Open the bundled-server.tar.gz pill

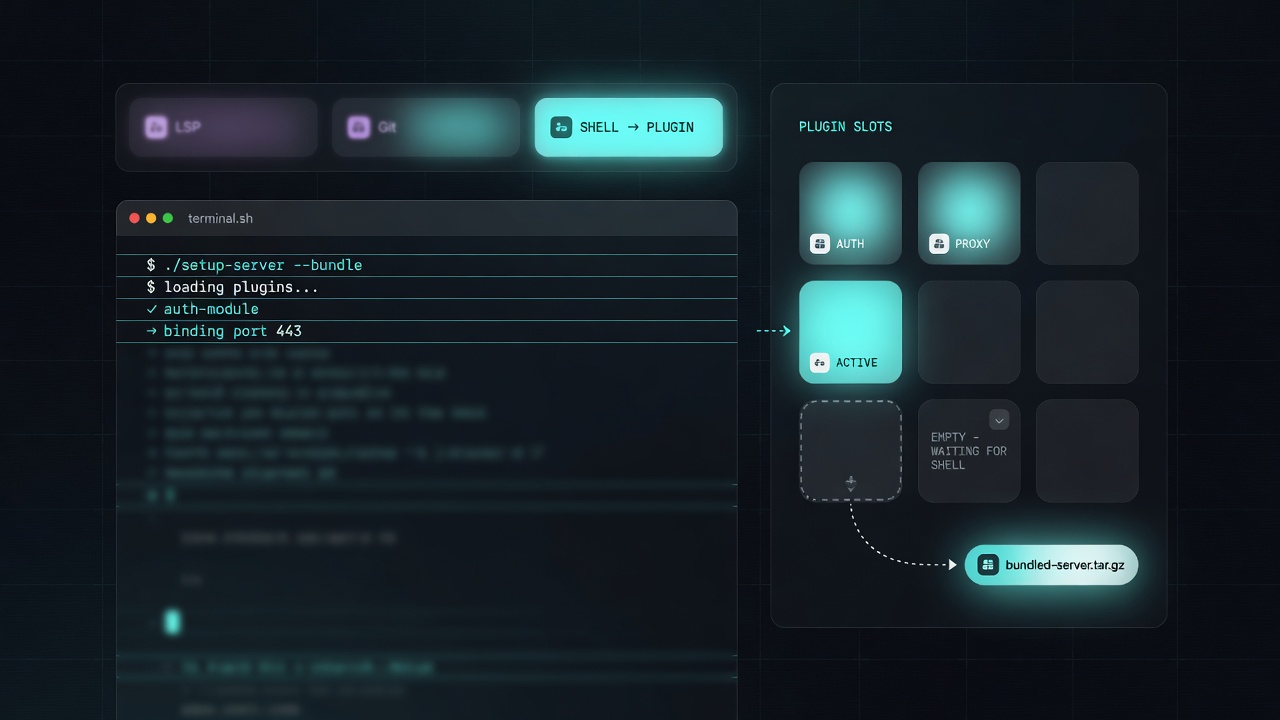(1051, 565)
